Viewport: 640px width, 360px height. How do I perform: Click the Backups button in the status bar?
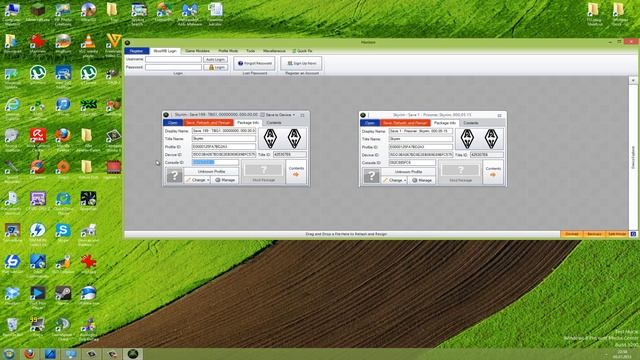point(594,234)
